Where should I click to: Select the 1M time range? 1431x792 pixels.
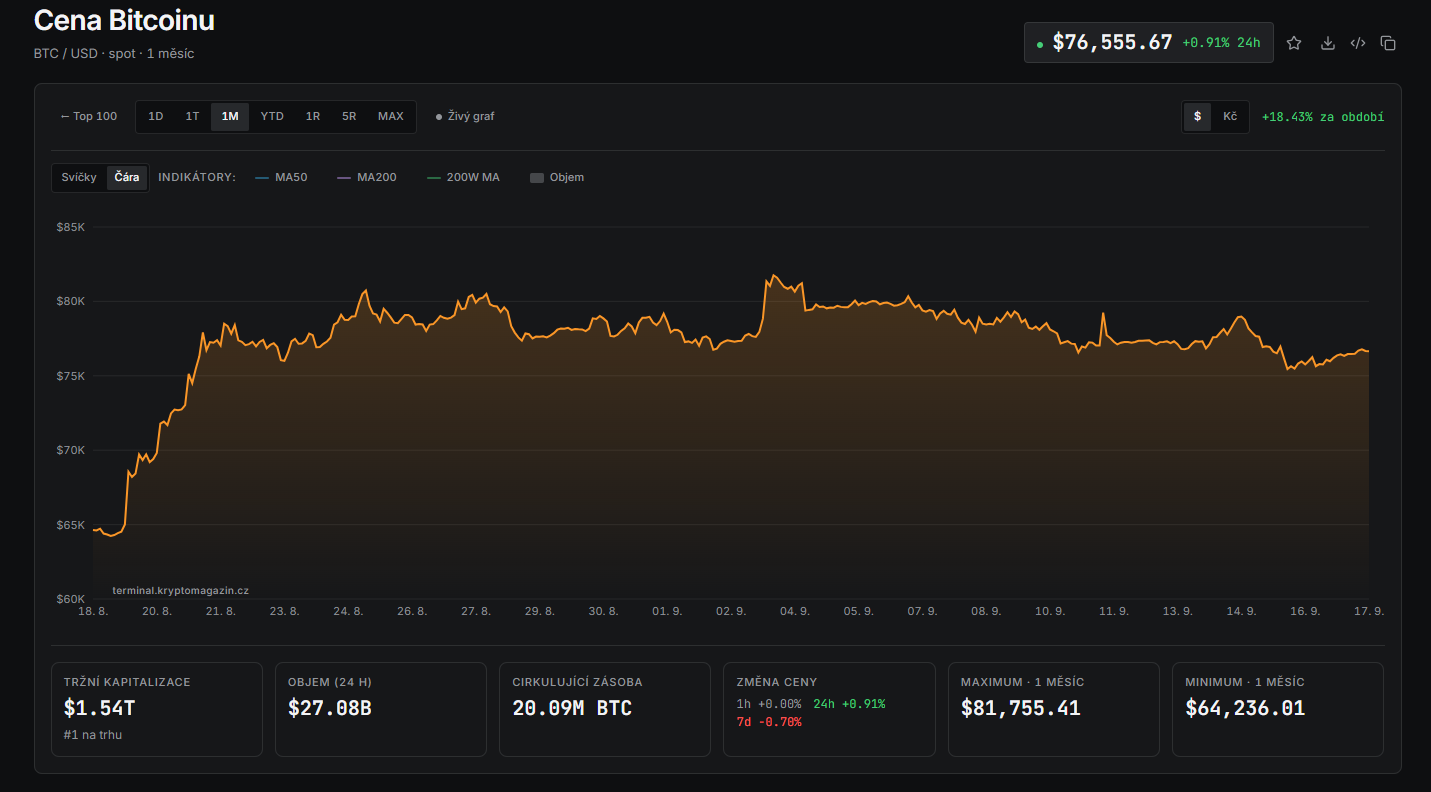(x=230, y=116)
